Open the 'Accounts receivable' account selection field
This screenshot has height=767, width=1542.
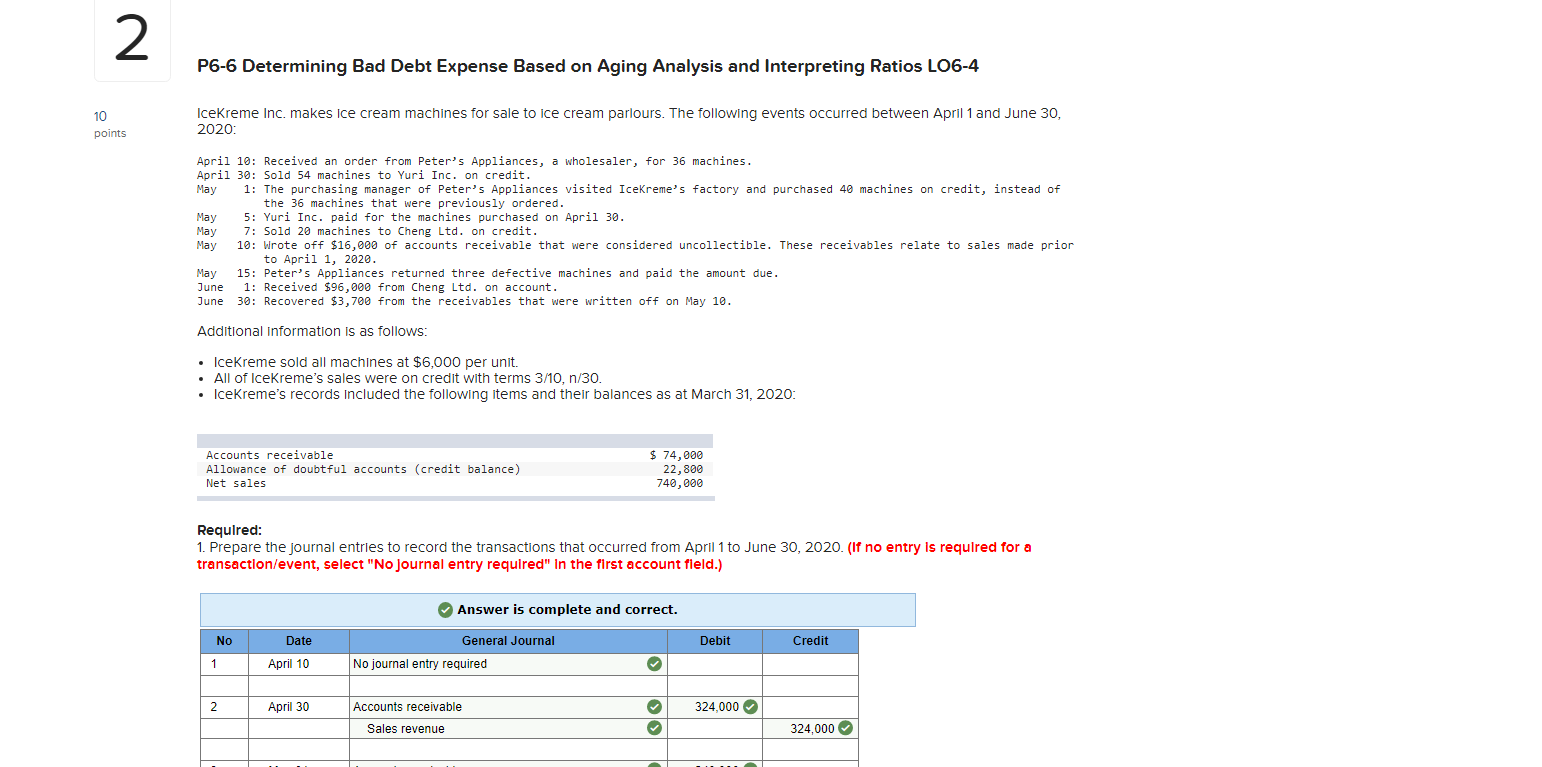coord(480,706)
